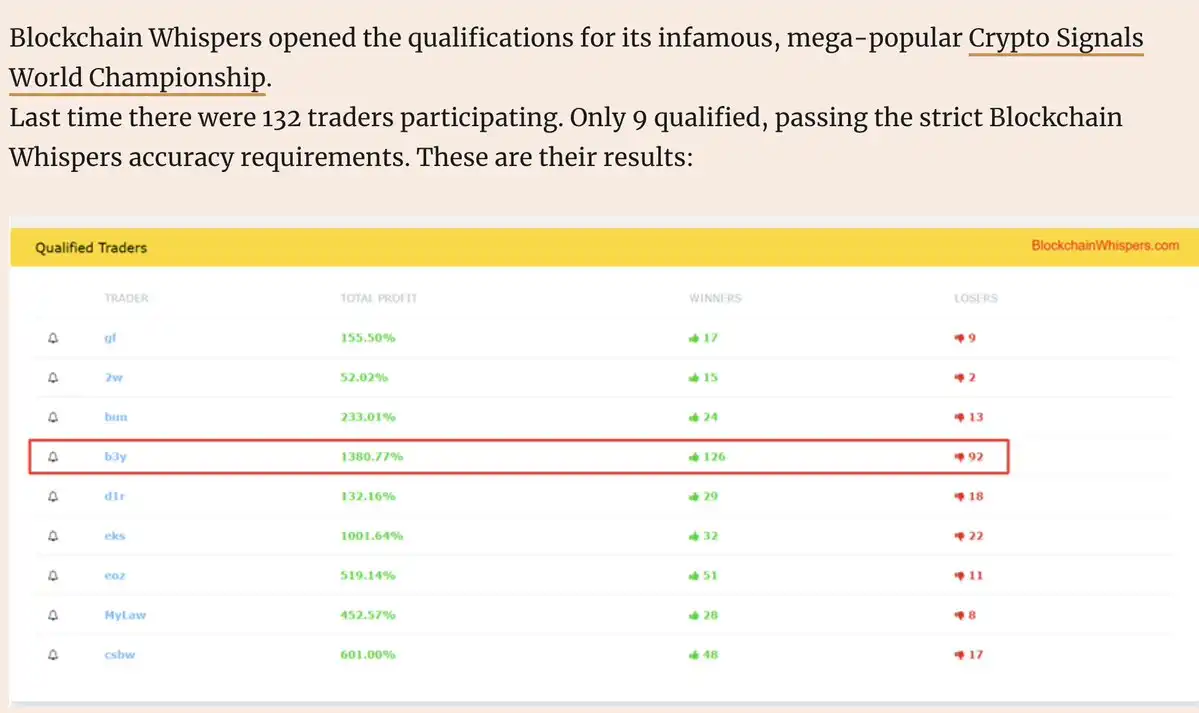
Task: Toggle the notification bell for trader b3y
Action: (53, 457)
